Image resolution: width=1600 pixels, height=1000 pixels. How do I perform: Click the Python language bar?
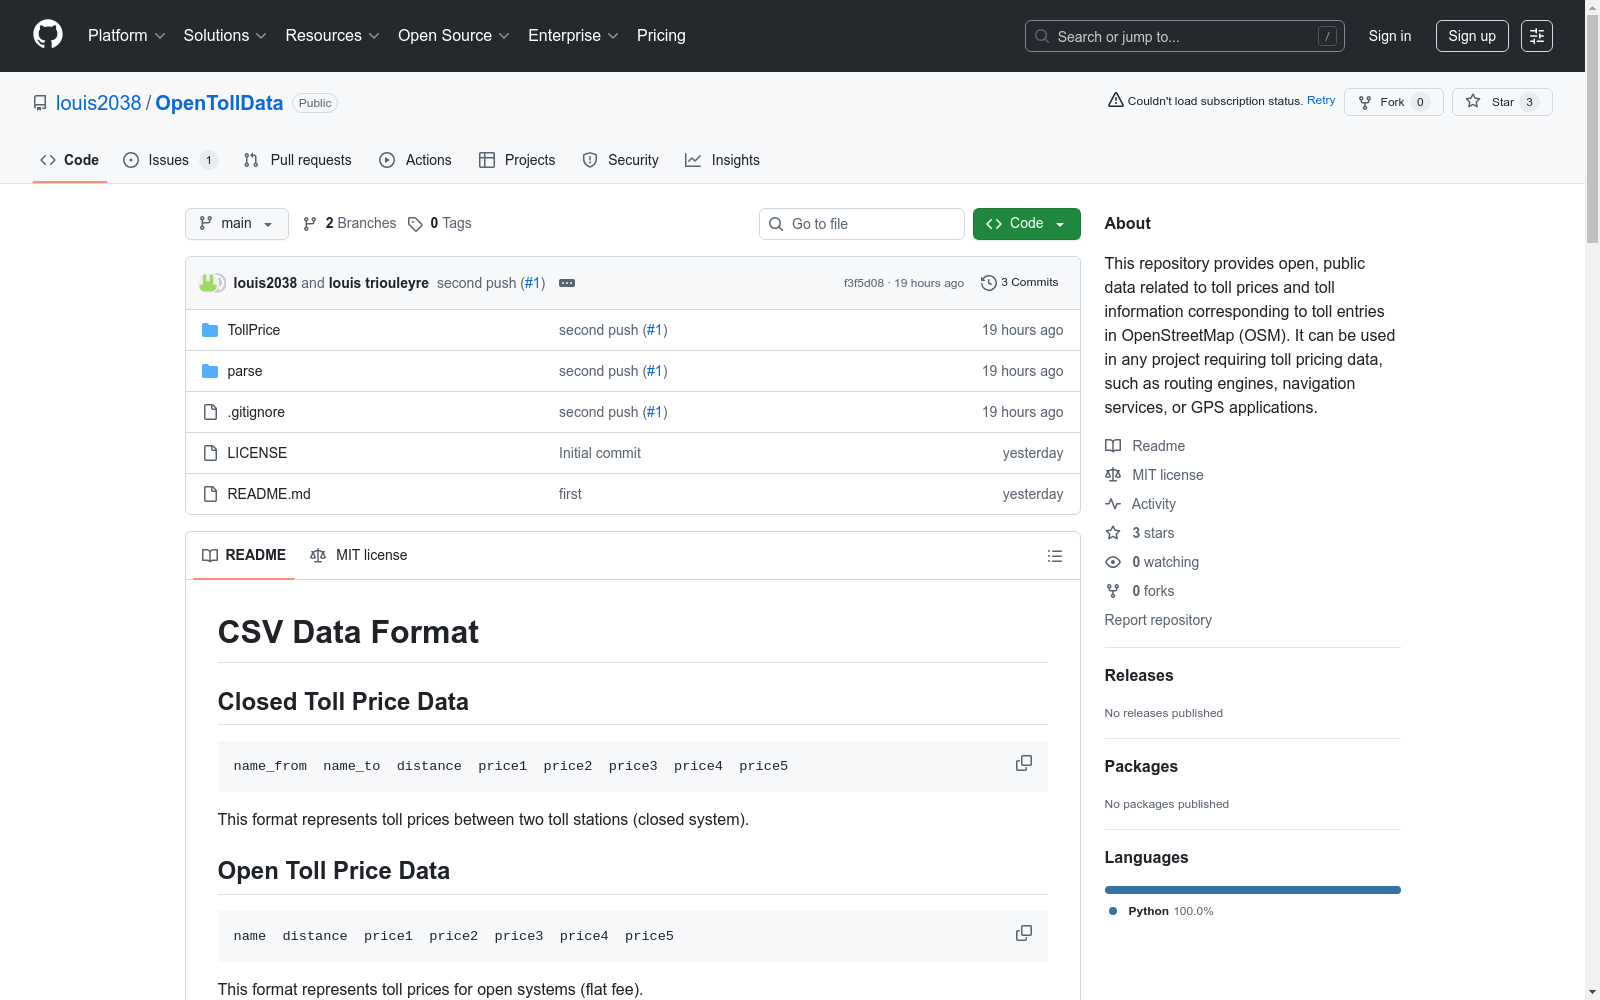[1253, 890]
